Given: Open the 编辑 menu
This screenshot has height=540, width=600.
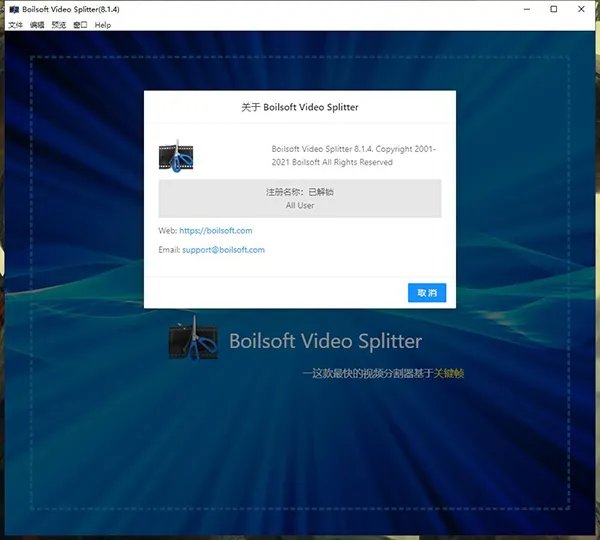Looking at the screenshot, I should 37,25.
